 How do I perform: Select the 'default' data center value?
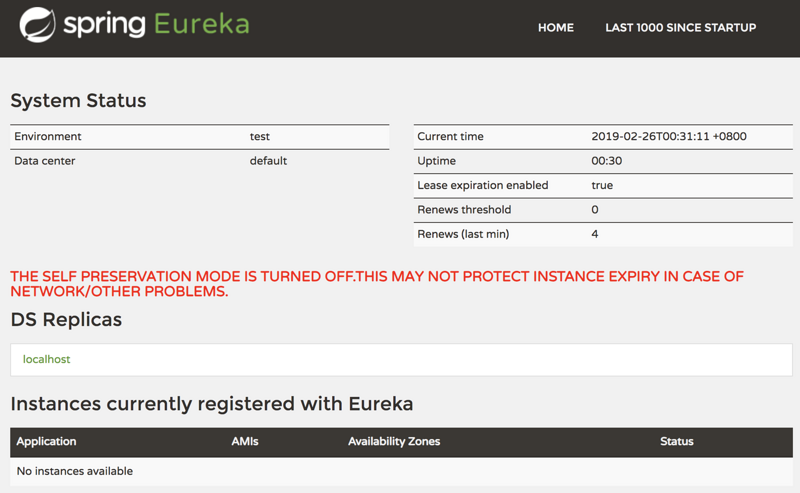pyautogui.click(x=268, y=161)
